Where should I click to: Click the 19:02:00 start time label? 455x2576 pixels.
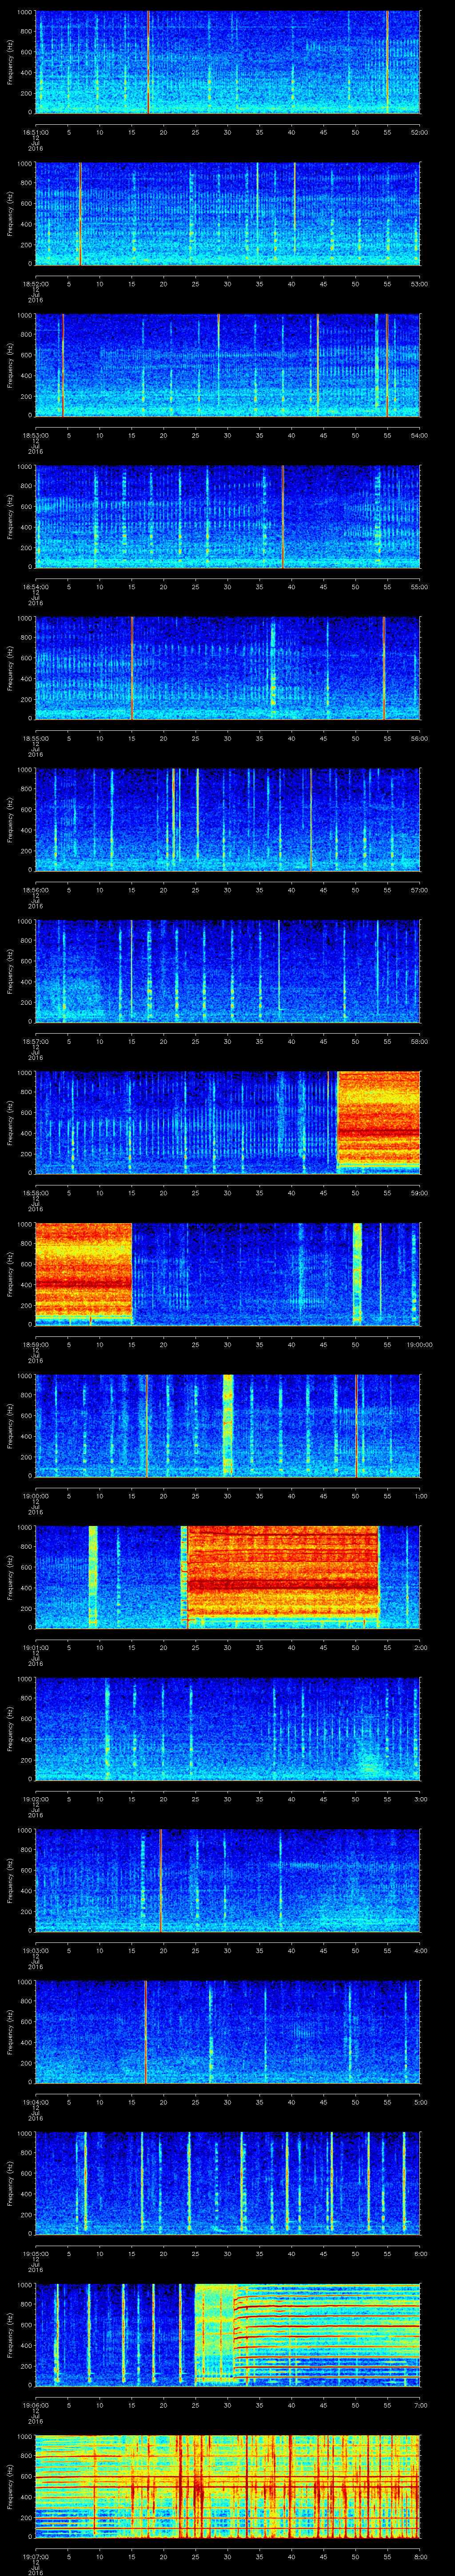tap(36, 1798)
